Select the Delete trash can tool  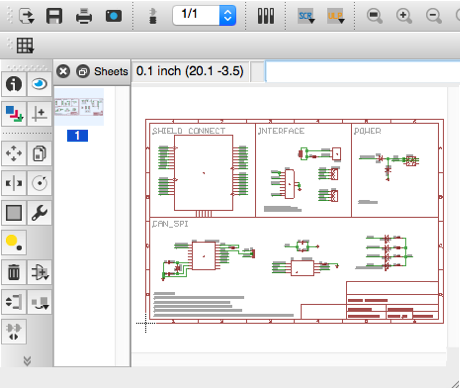(x=14, y=272)
